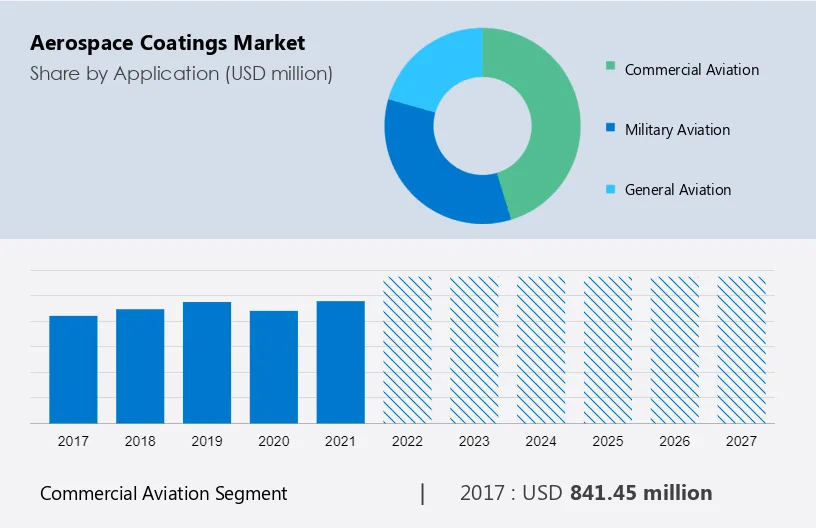Click the Commercial Aviation Segment caption
816x528 pixels.
point(163,494)
